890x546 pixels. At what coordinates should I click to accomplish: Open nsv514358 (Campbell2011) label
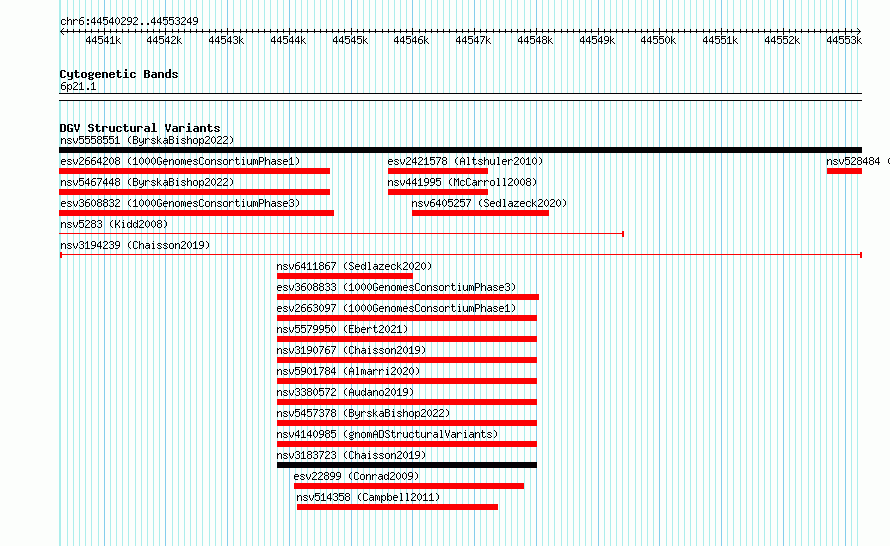click(368, 497)
